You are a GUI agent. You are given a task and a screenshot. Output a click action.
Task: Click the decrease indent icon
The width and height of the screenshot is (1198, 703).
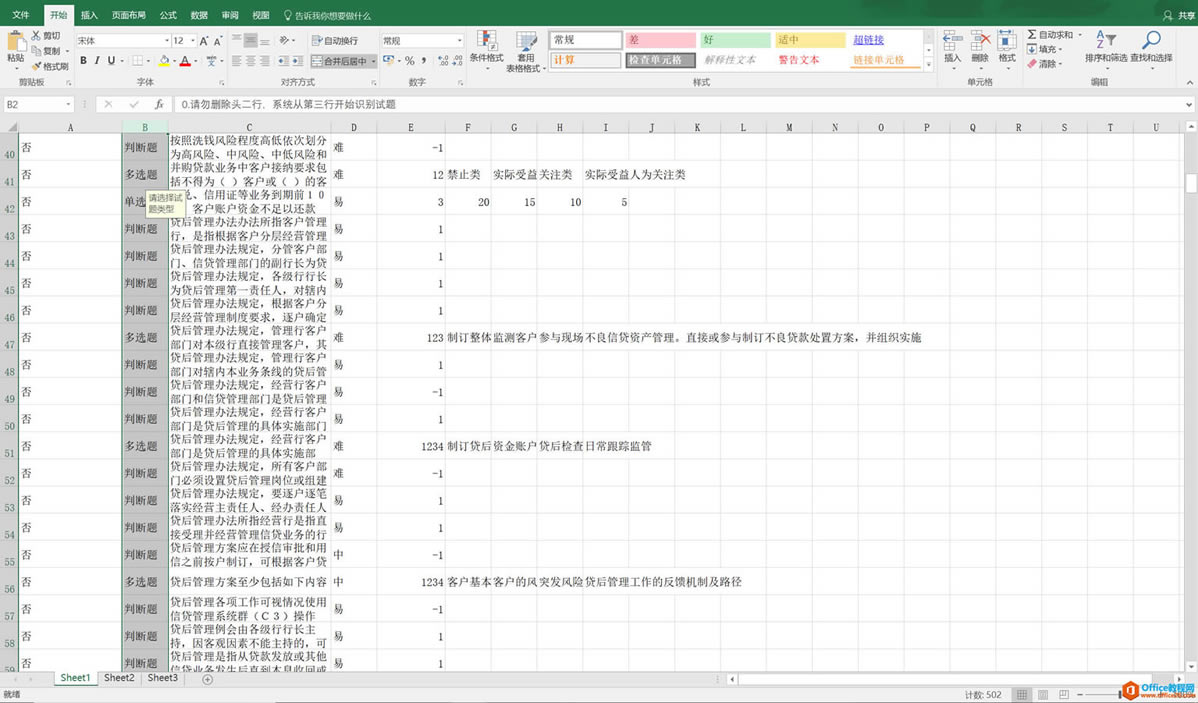pos(283,60)
